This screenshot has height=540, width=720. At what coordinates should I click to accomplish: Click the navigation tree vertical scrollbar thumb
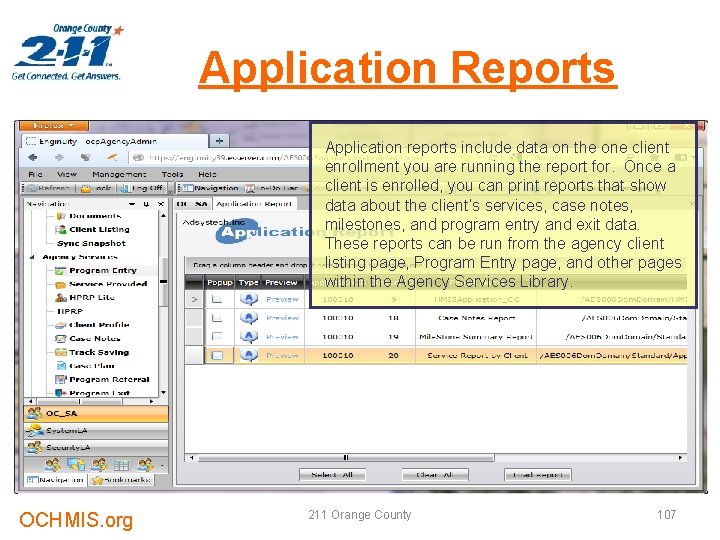(x=163, y=281)
